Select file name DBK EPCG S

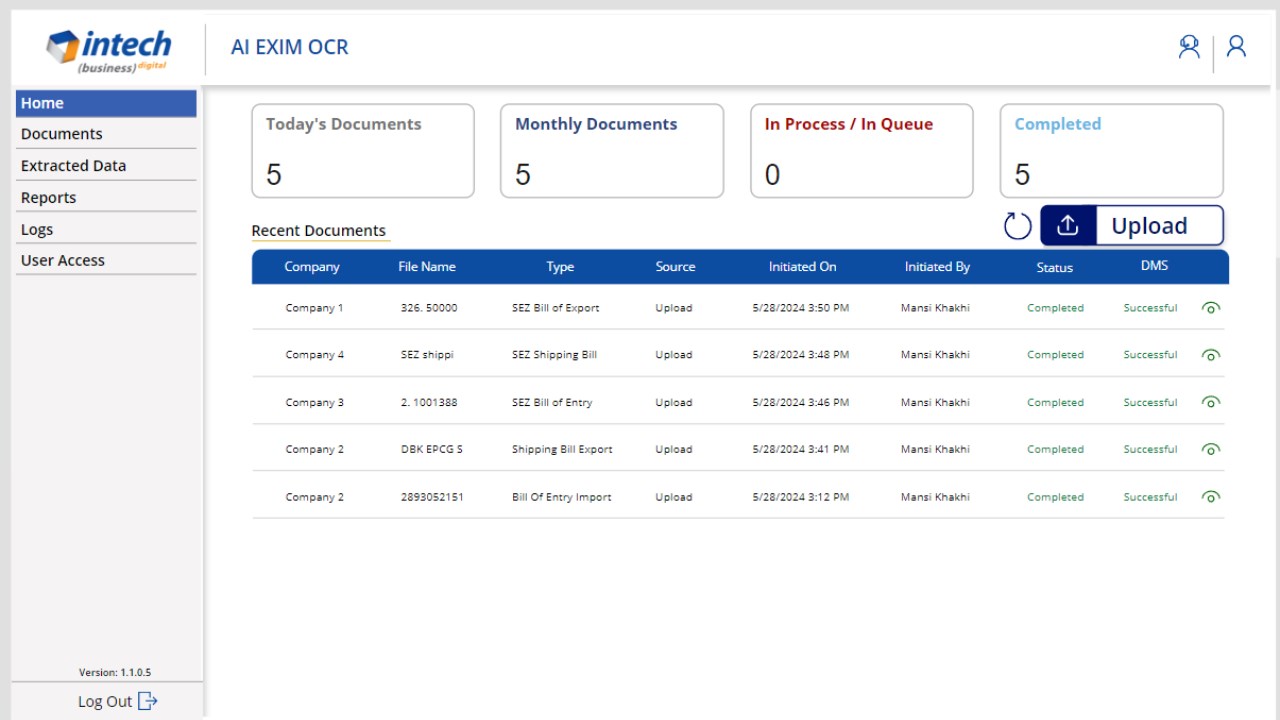(432, 449)
